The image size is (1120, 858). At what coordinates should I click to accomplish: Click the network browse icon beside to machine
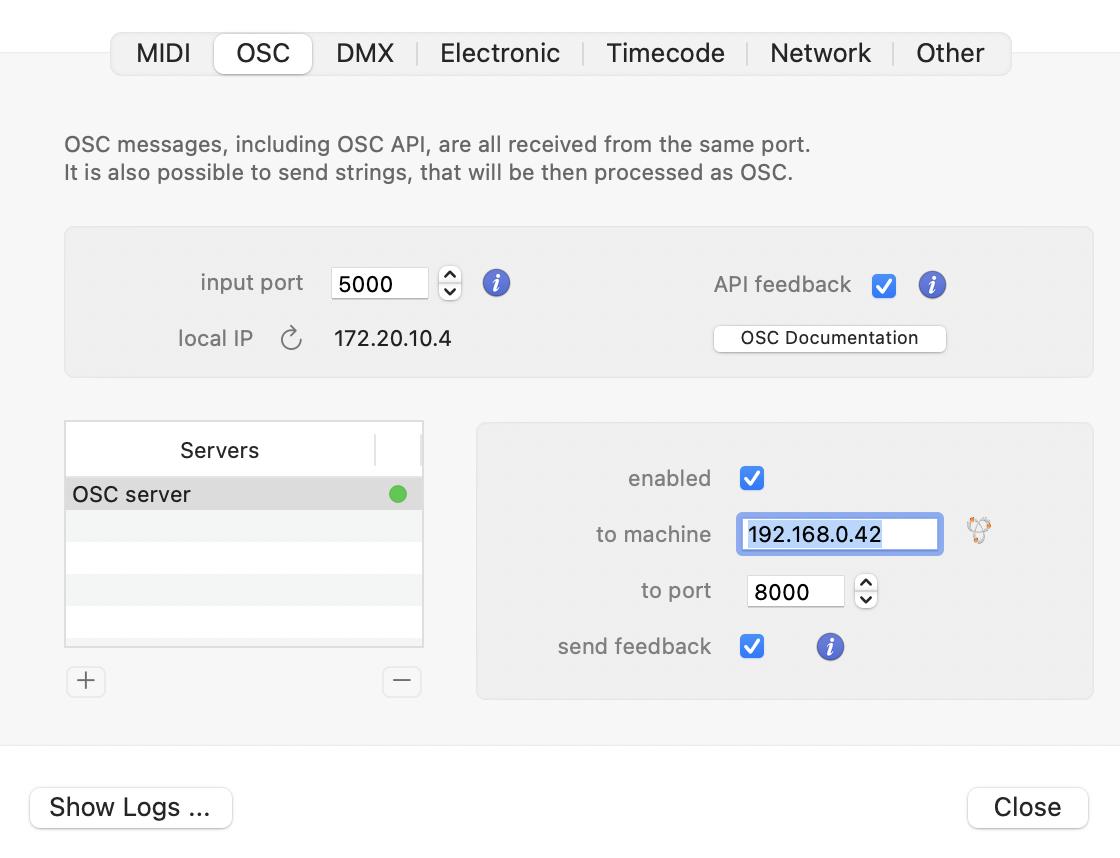[x=979, y=530]
